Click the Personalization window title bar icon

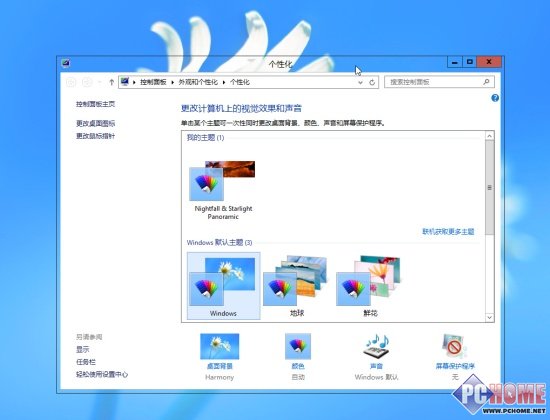(x=66, y=63)
